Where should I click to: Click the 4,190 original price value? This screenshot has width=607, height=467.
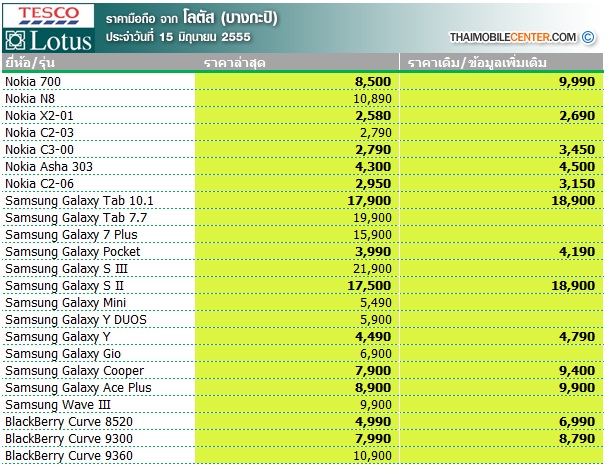[x=577, y=252]
